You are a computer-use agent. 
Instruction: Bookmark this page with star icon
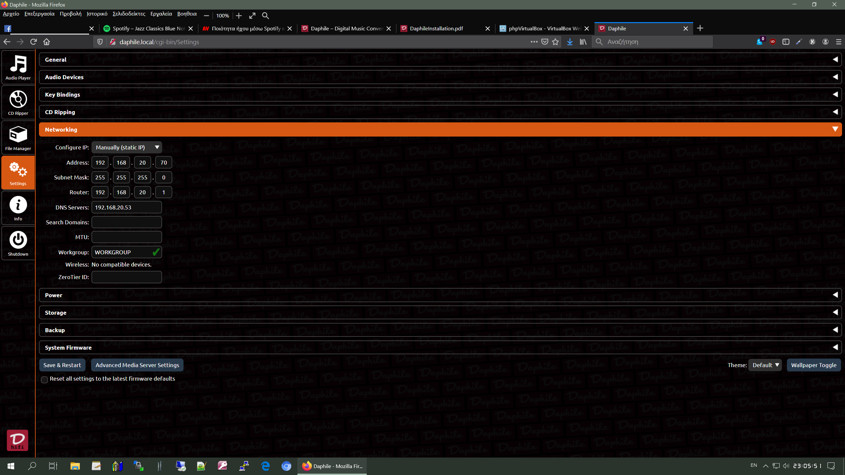(556, 42)
